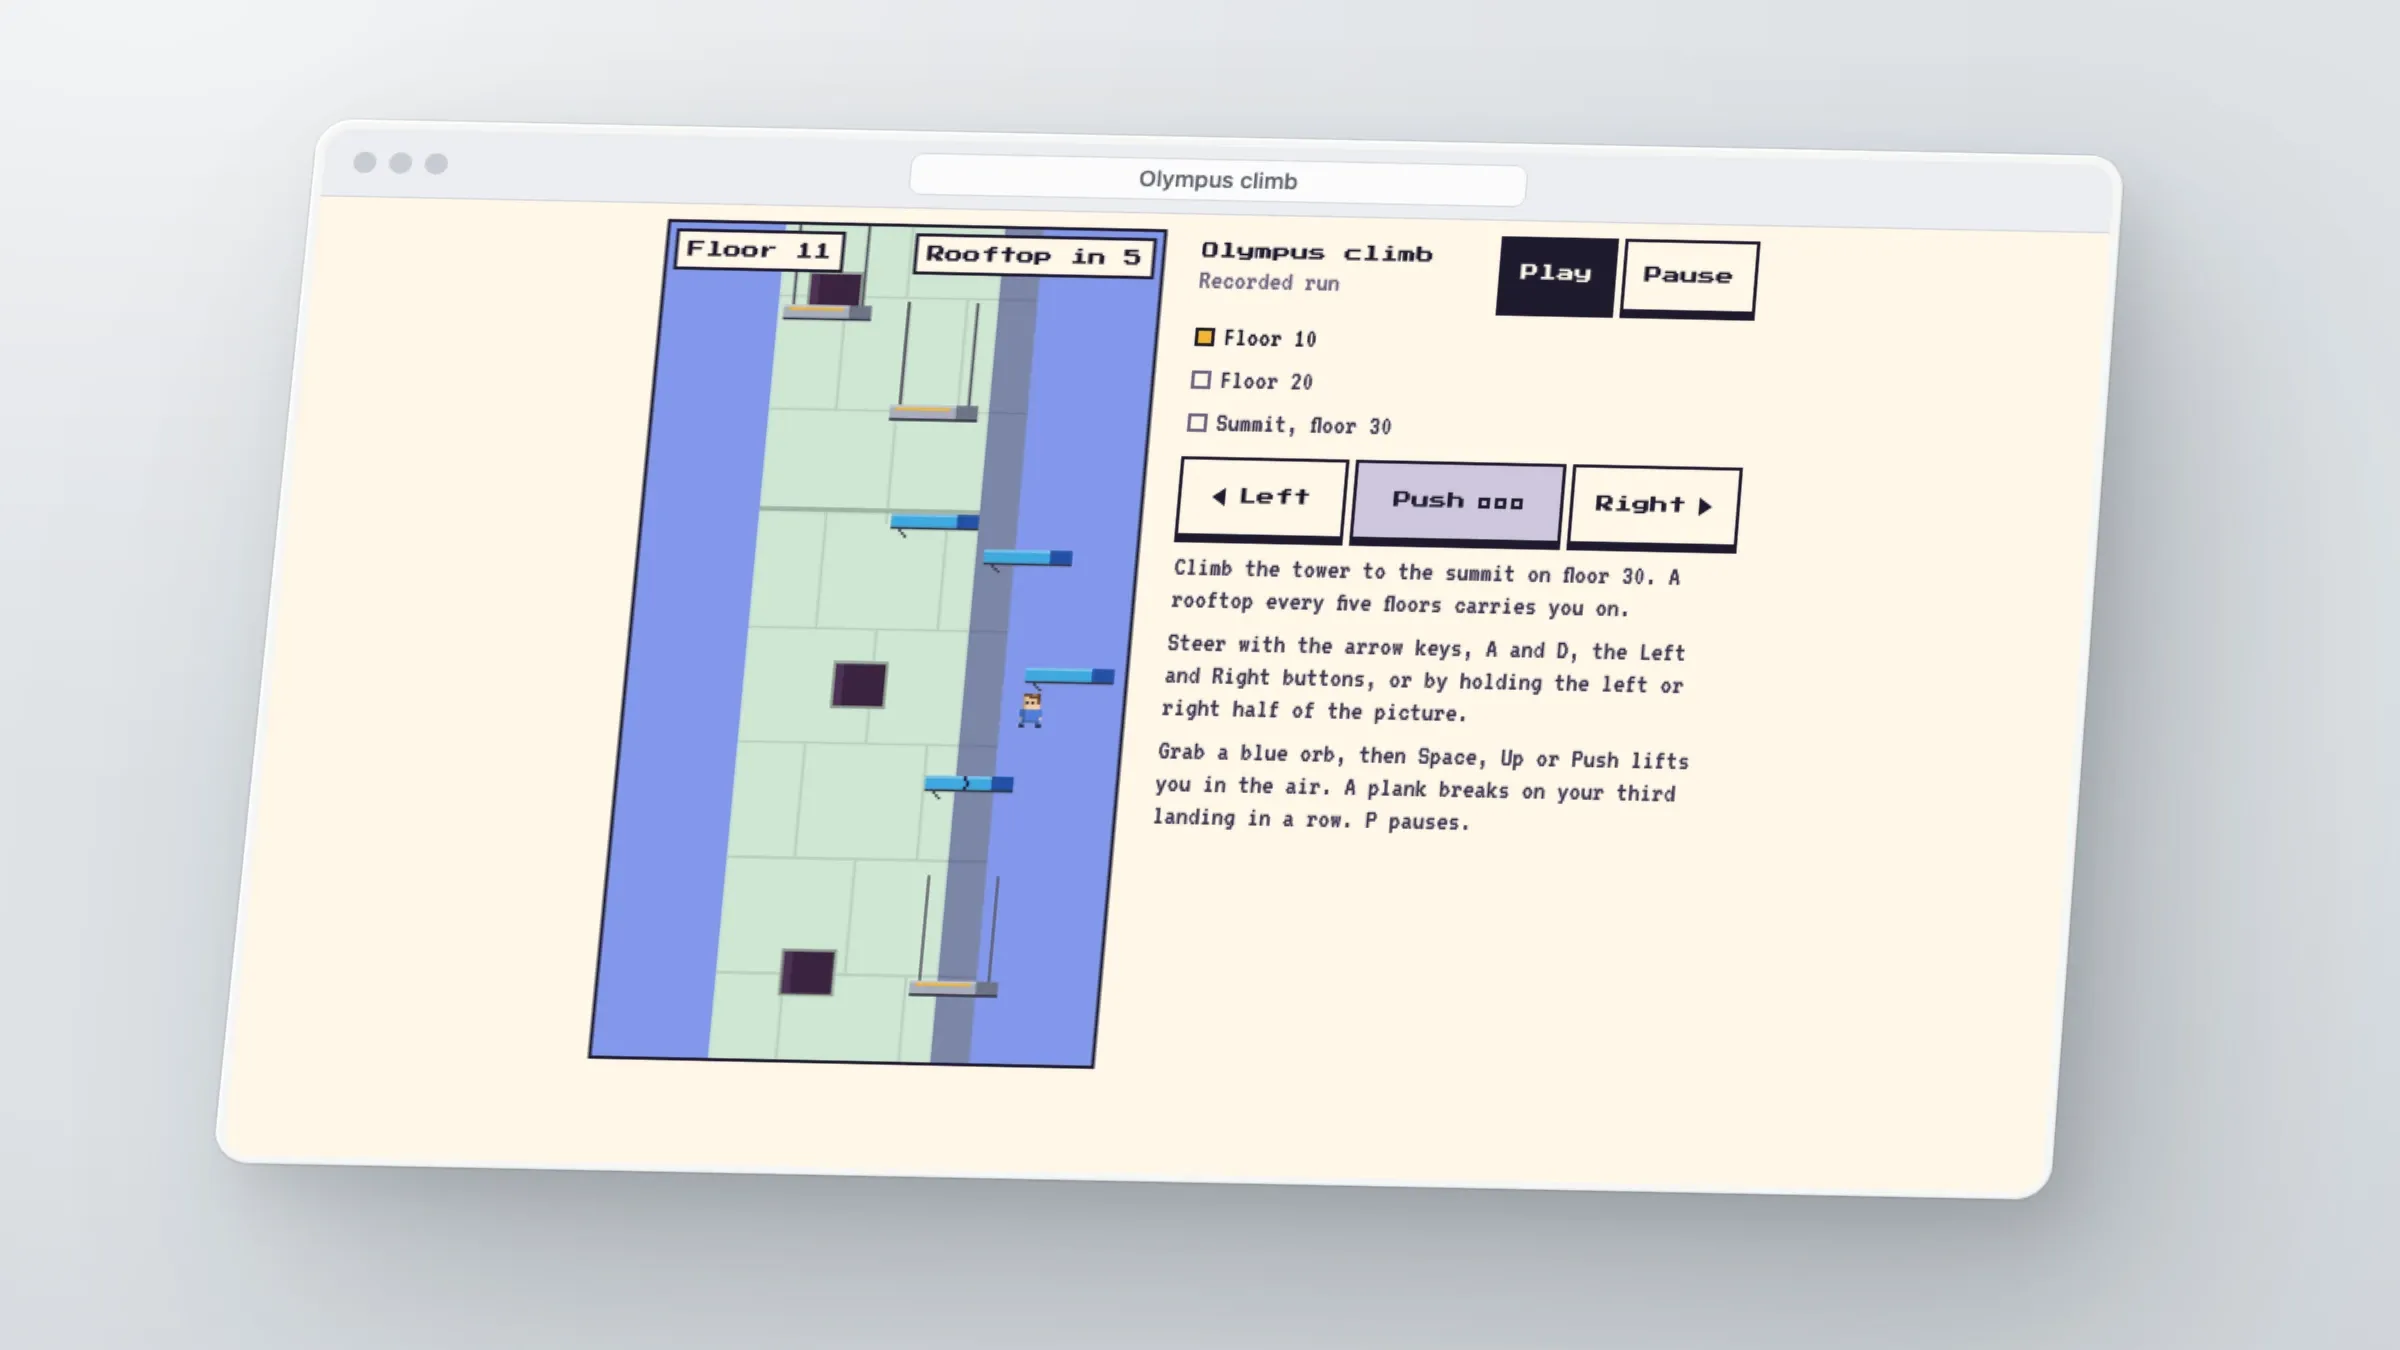Click the climber character sprite
Image resolution: width=2400 pixels, height=1350 pixels.
click(1031, 710)
